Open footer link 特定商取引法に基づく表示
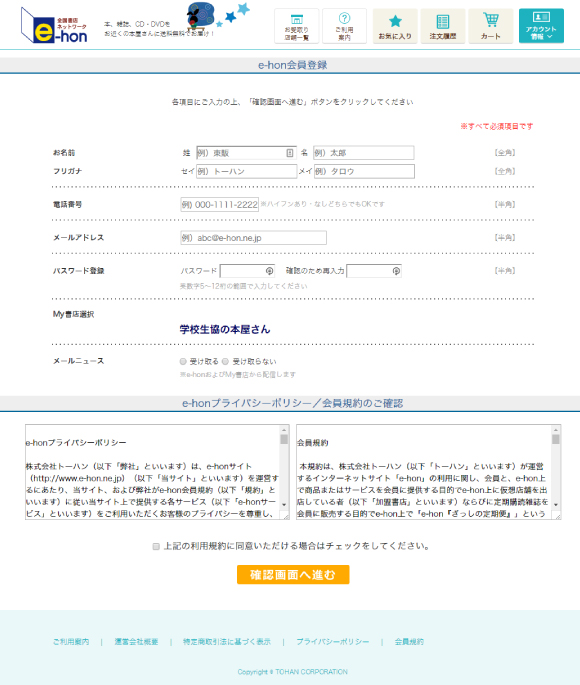Viewport: 580px width, 685px height. [227, 641]
